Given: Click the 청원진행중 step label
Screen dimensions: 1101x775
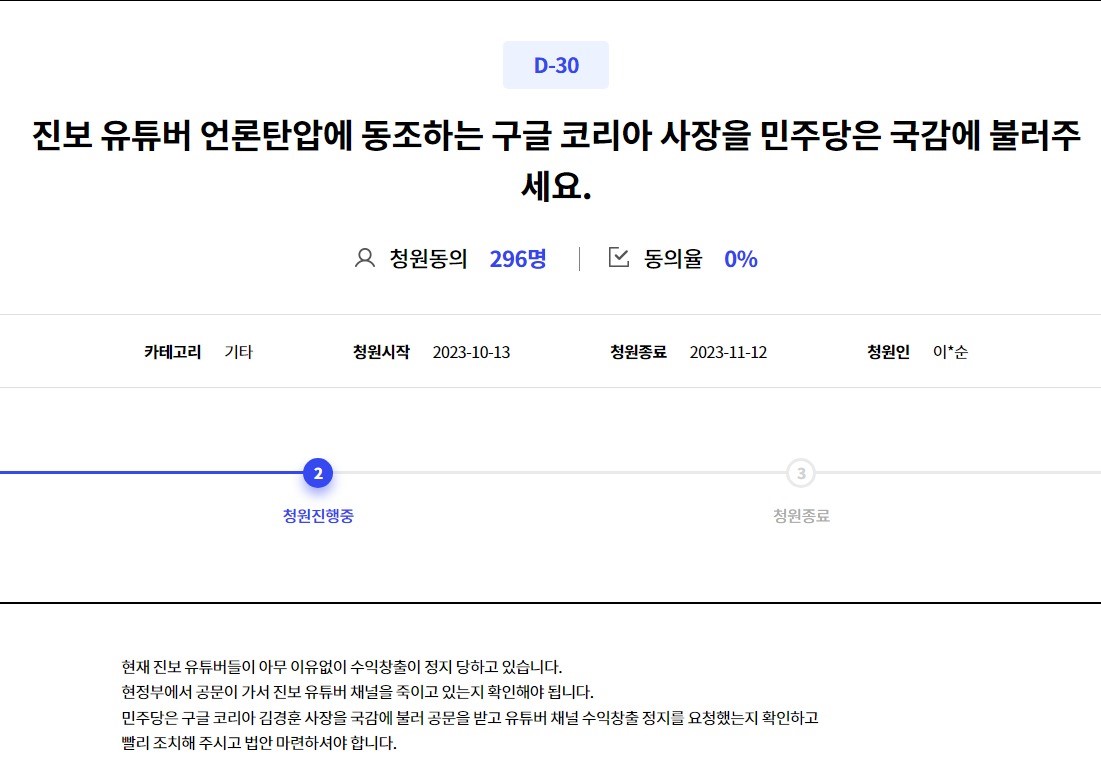Looking at the screenshot, I should (x=318, y=516).
